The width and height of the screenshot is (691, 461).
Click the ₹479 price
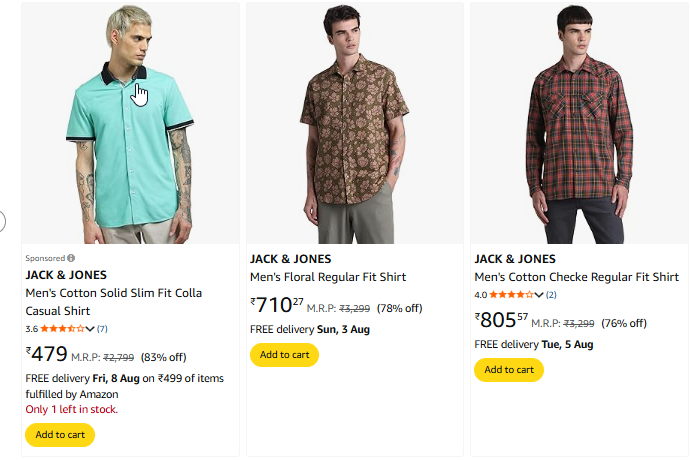(x=46, y=354)
